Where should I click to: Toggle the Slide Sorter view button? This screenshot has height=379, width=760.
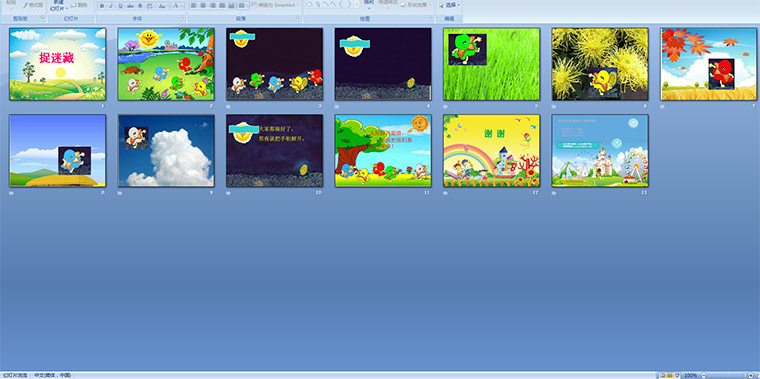point(669,375)
